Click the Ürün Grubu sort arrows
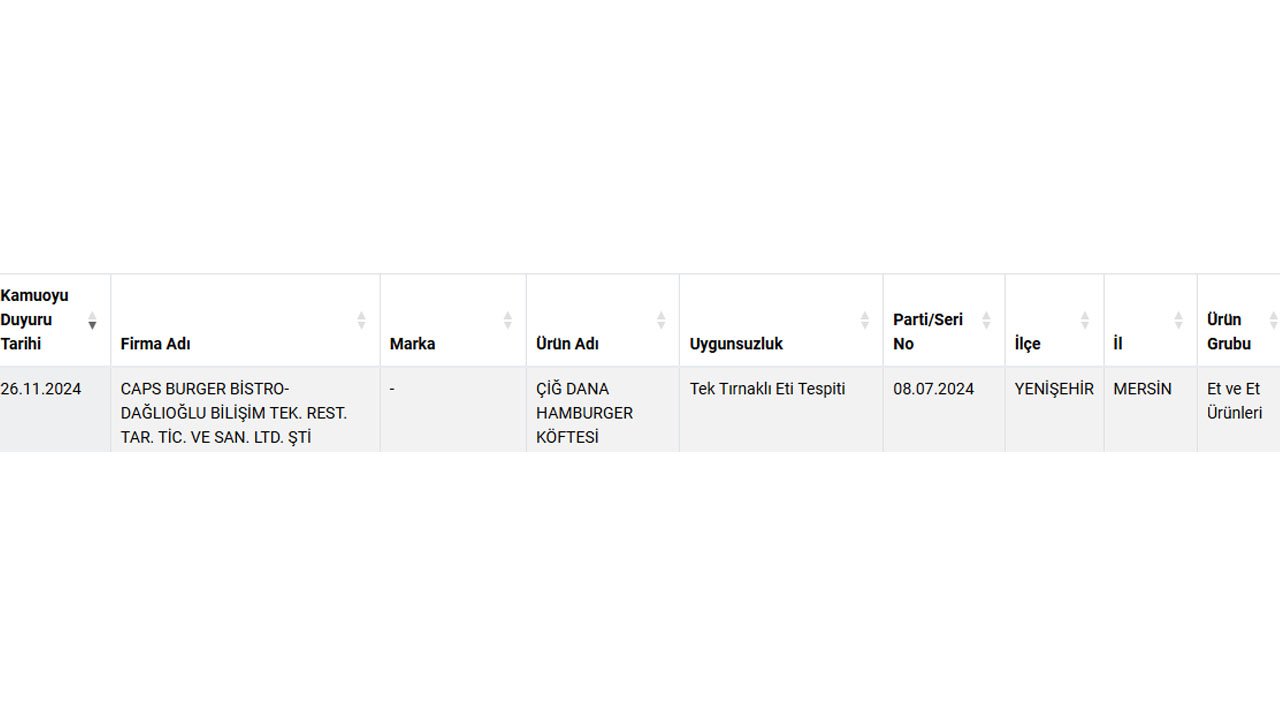 1273,320
